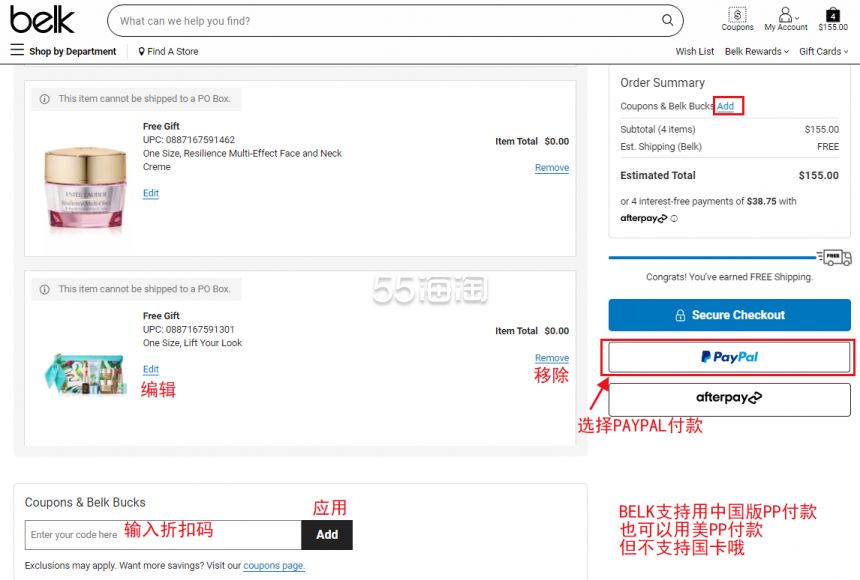
Task: Open the Resilience Creme jar thumbnail
Action: point(85,188)
